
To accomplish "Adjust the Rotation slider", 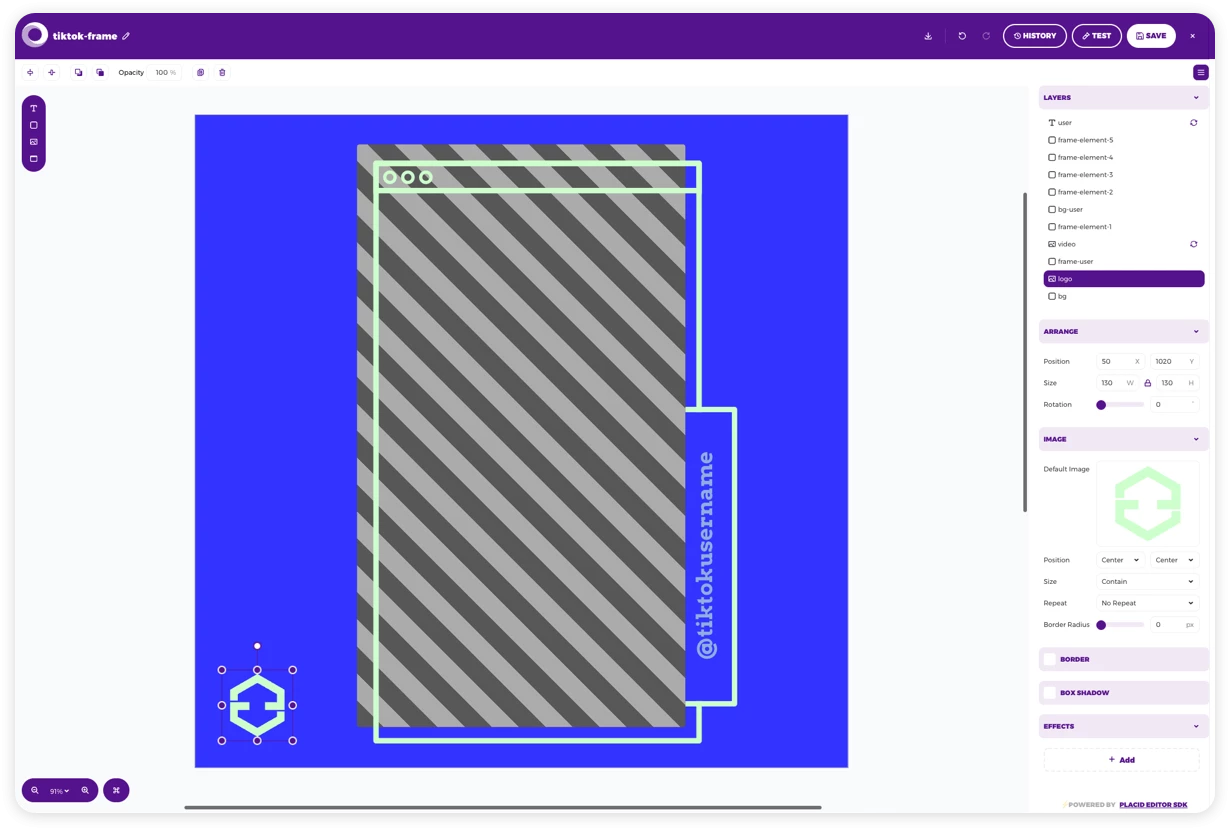I will coord(1120,405).
